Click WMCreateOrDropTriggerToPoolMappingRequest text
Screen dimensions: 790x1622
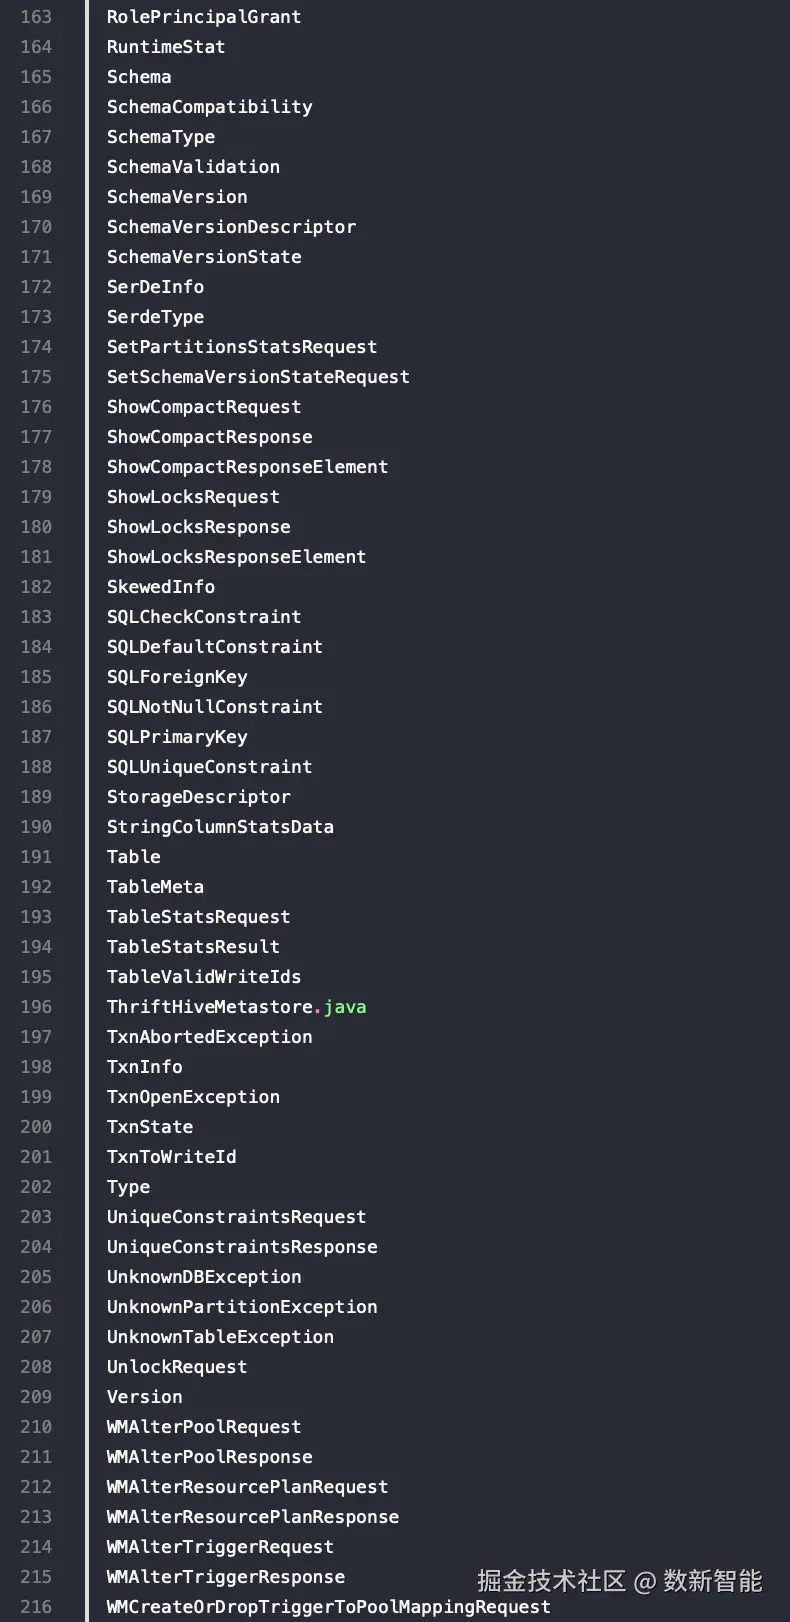pyautogui.click(x=328, y=1607)
